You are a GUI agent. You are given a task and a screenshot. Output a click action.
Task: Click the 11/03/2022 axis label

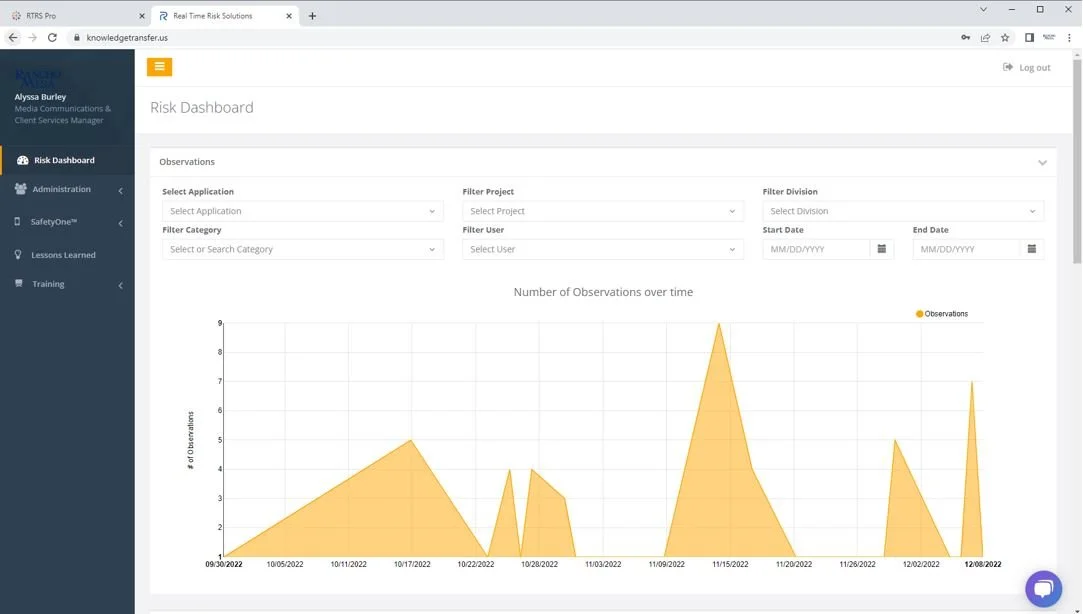(603, 564)
